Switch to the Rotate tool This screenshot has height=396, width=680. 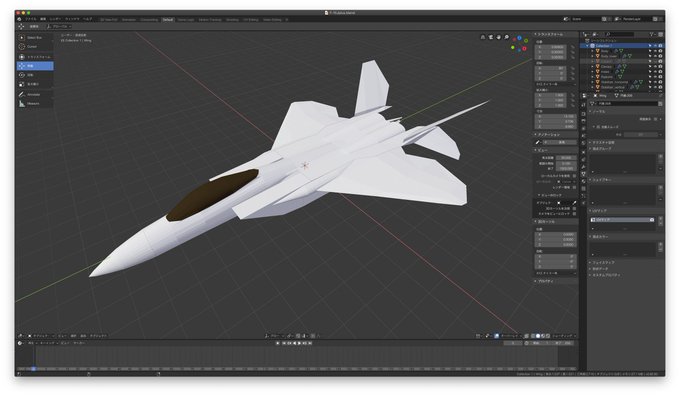click(x=35, y=75)
